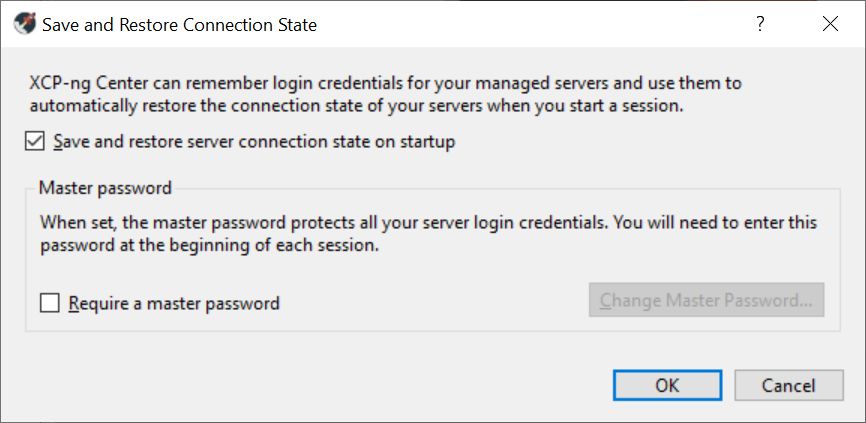Click the 'Require a master password' label text

(x=174, y=303)
